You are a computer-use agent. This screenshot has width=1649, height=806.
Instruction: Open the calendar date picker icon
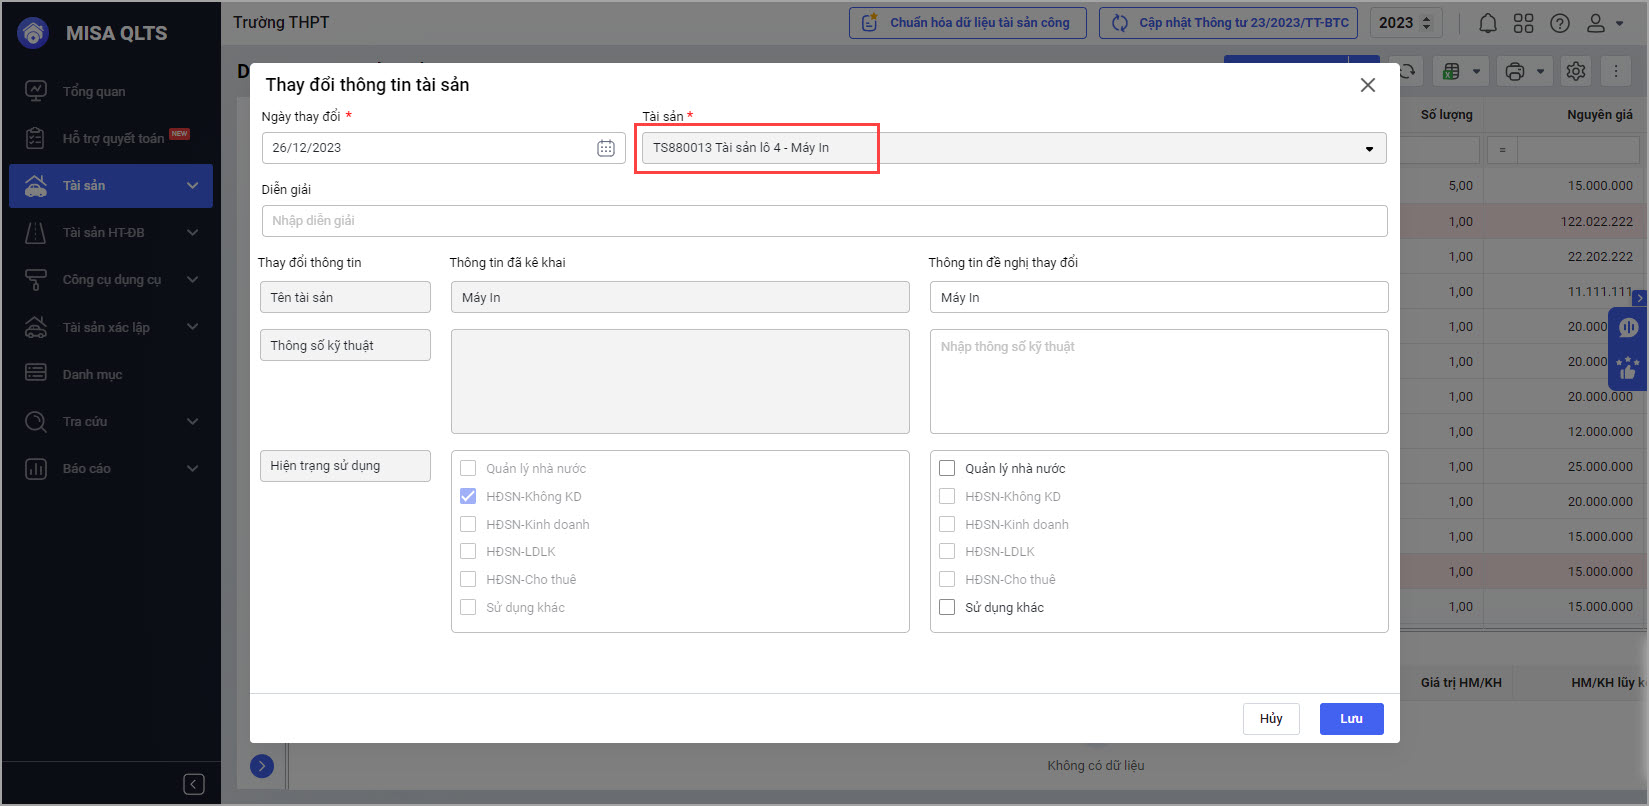click(x=605, y=148)
